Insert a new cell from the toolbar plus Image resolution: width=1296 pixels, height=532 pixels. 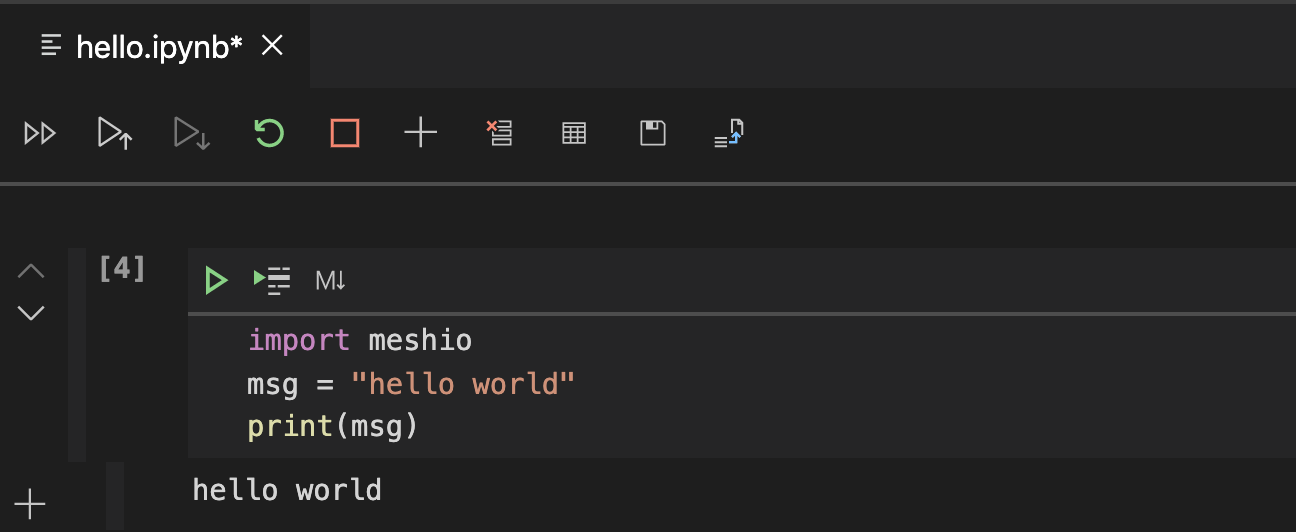pos(421,133)
